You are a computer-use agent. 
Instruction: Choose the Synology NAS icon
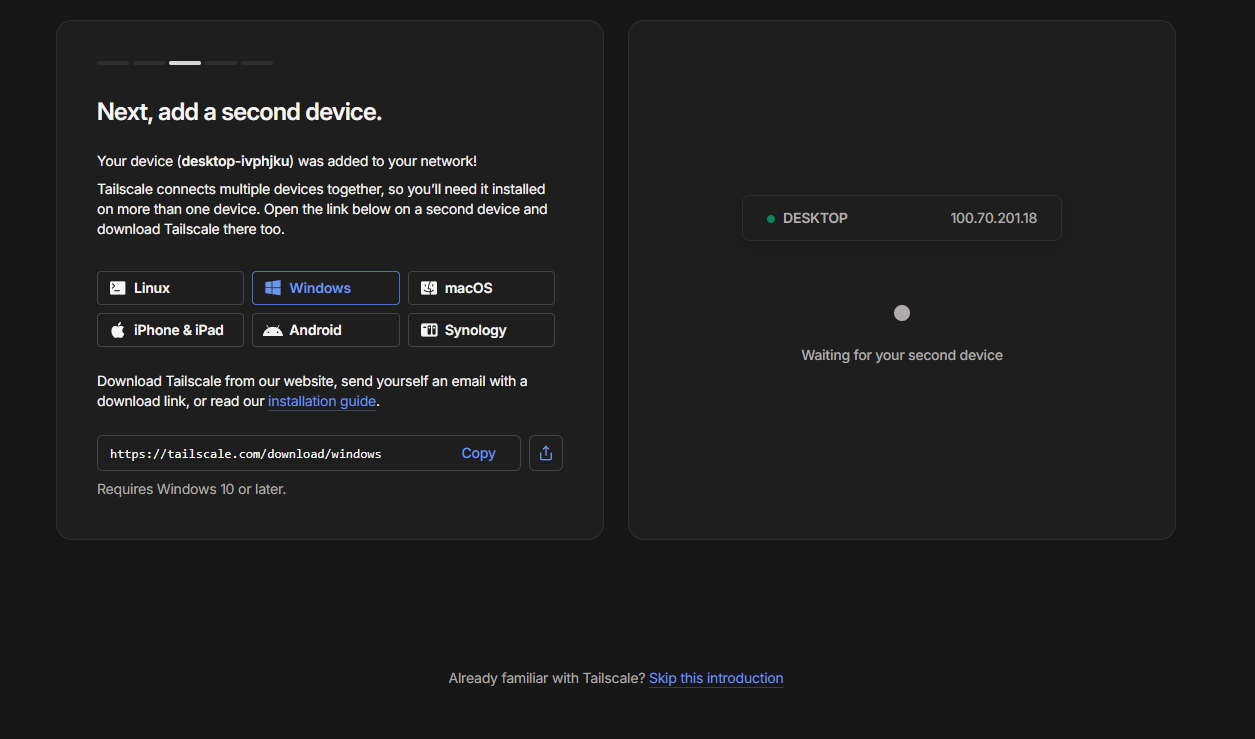pyautogui.click(x=429, y=330)
